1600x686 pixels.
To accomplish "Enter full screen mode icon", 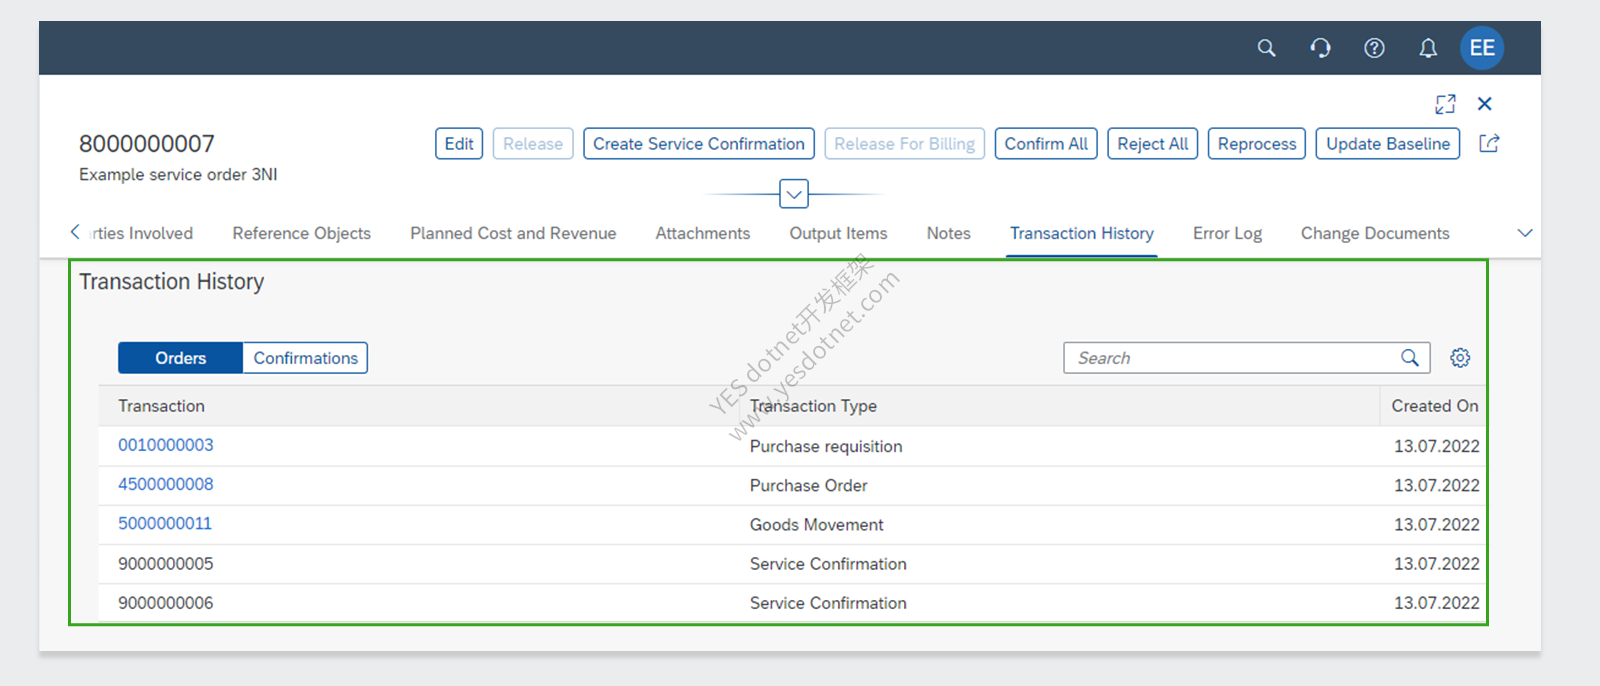I will pos(1445,104).
